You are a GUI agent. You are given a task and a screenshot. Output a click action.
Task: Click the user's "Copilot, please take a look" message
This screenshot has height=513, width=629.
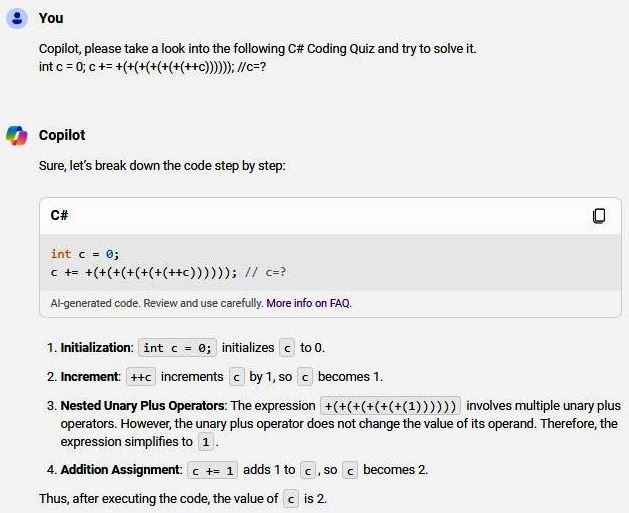coord(257,48)
